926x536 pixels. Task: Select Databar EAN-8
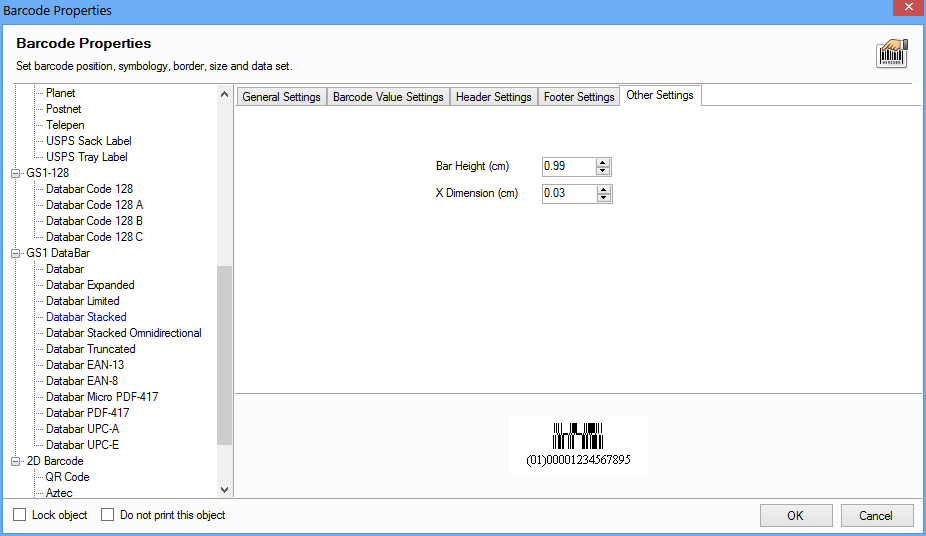[81, 380]
